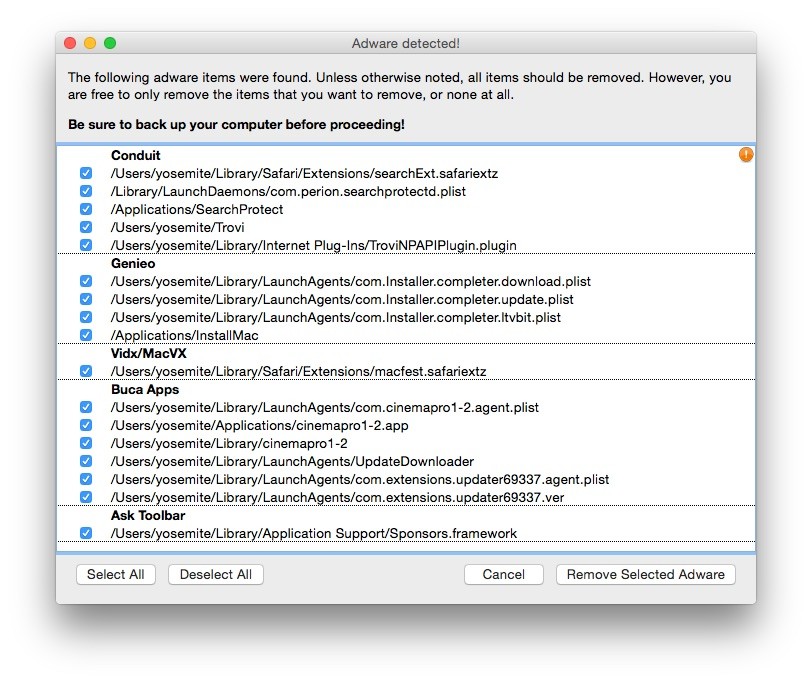
Task: Cancel the adware removal dialog
Action: (503, 575)
